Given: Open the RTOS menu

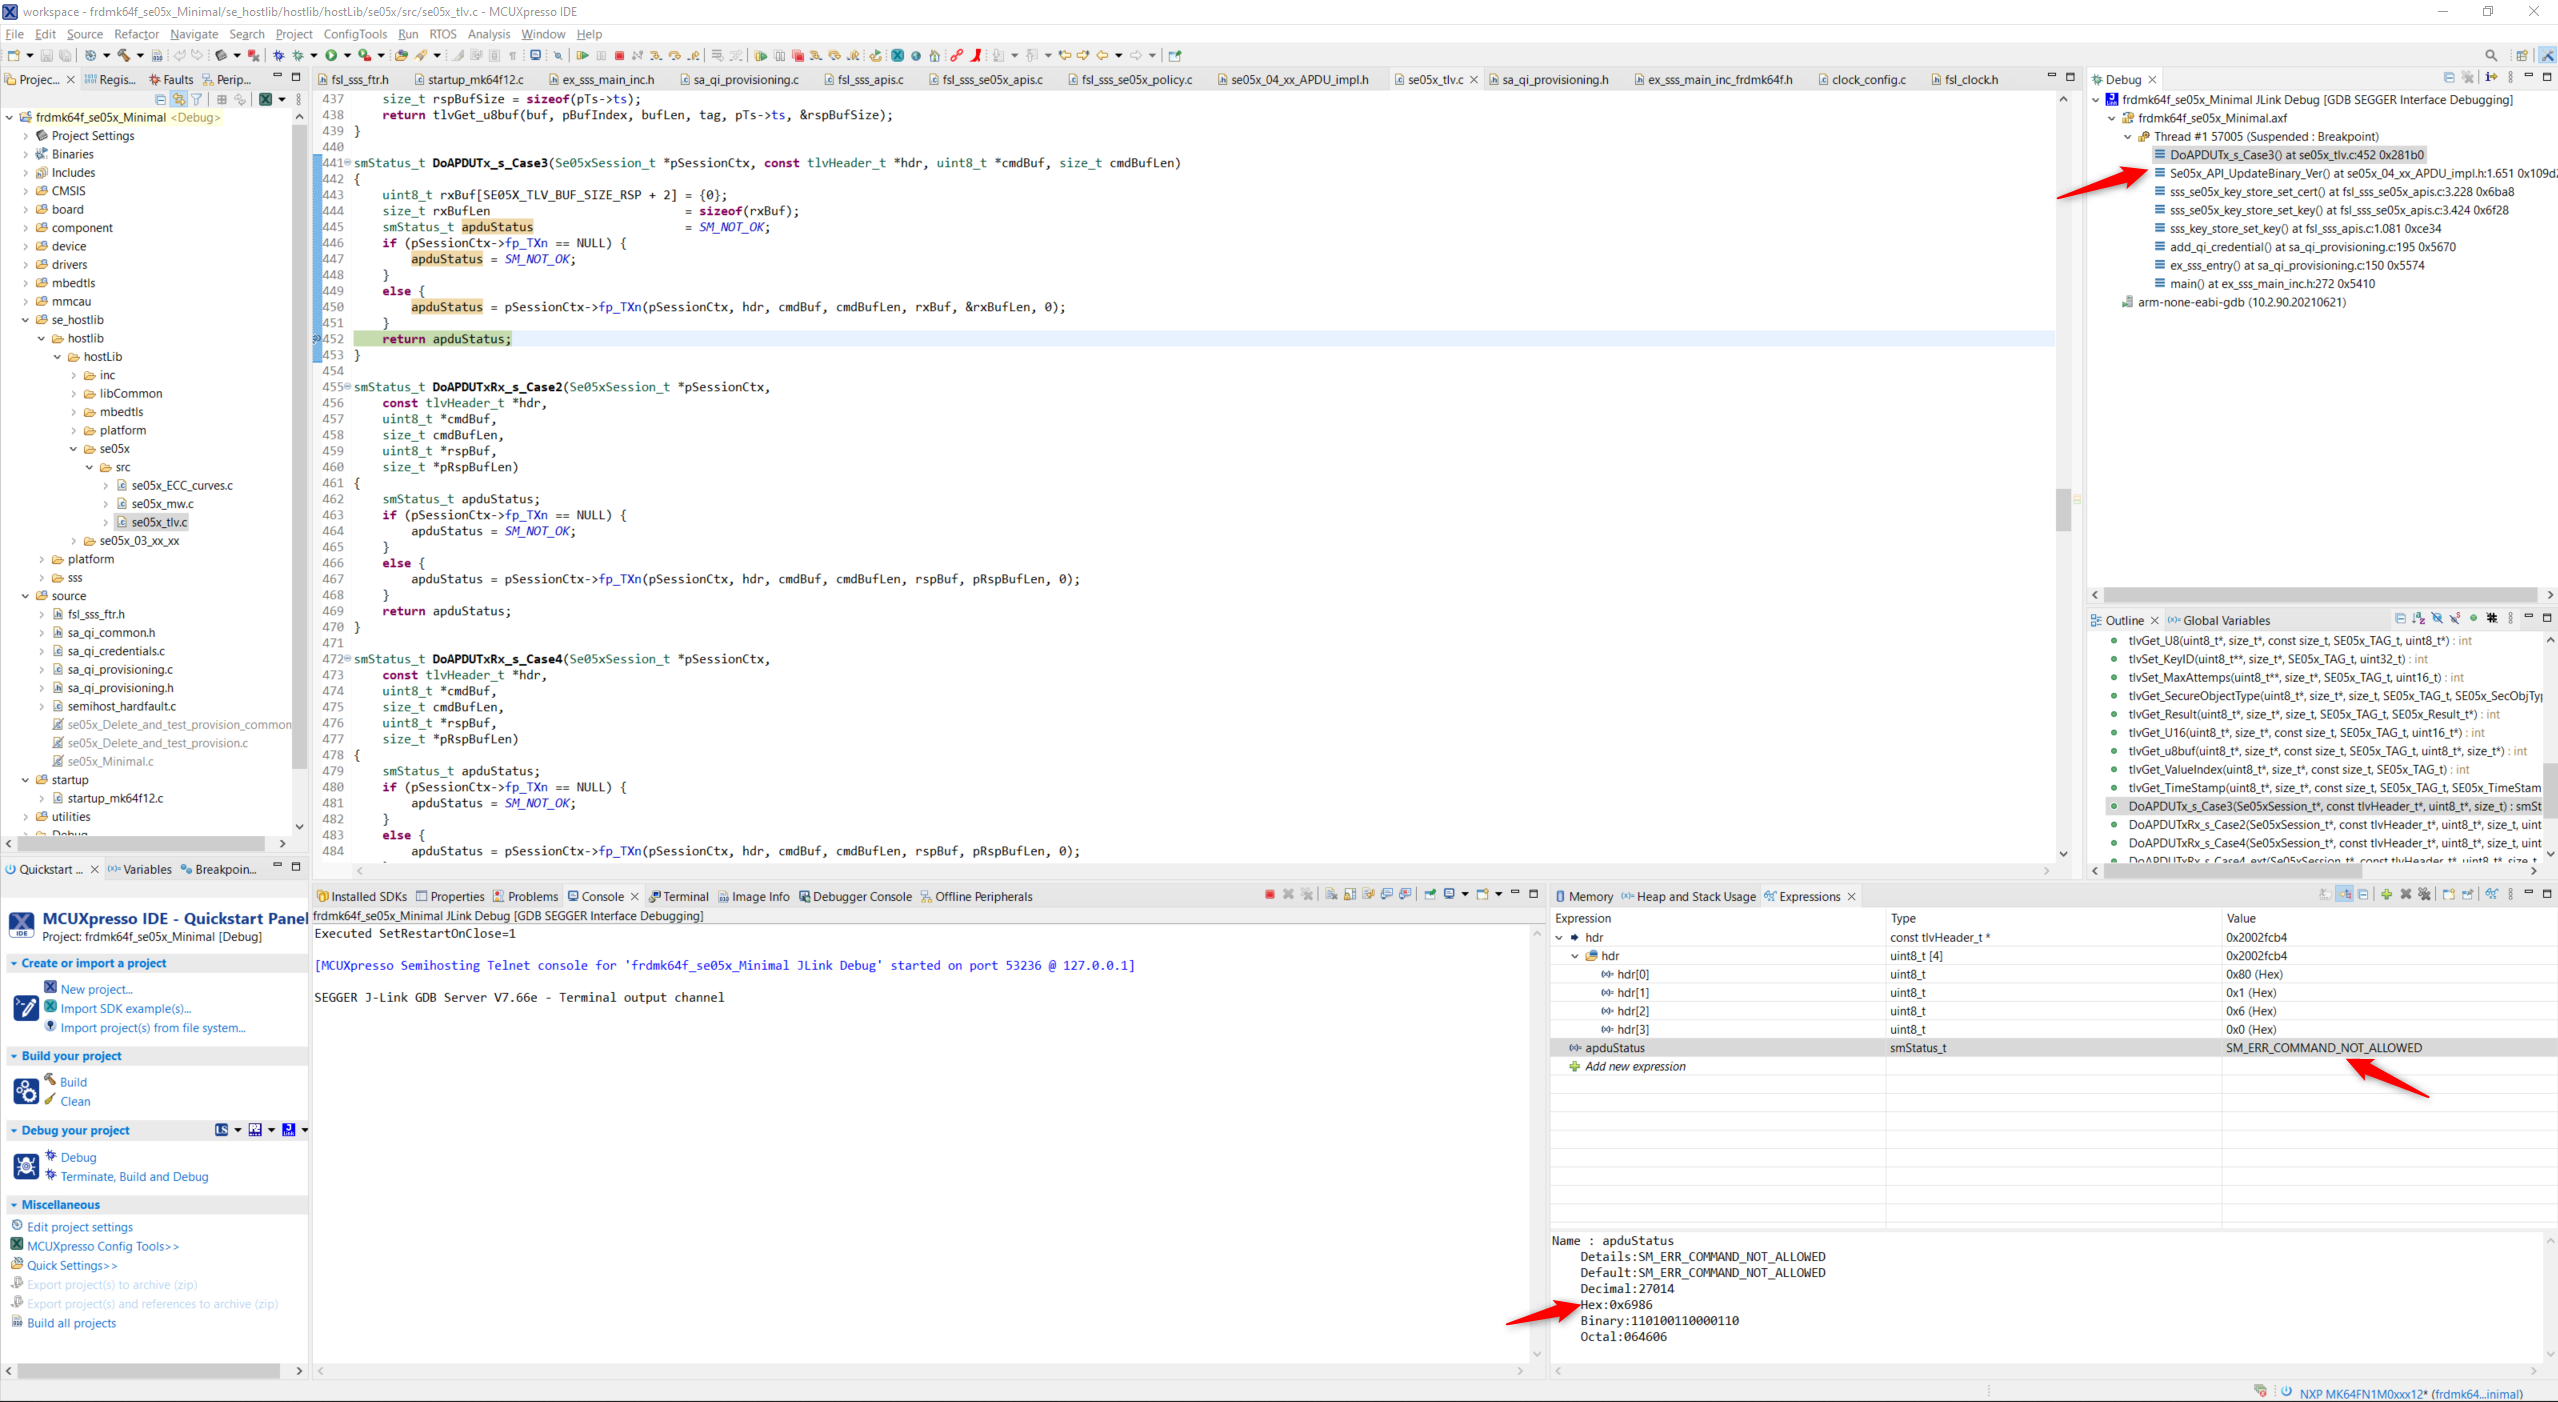Looking at the screenshot, I should point(442,33).
